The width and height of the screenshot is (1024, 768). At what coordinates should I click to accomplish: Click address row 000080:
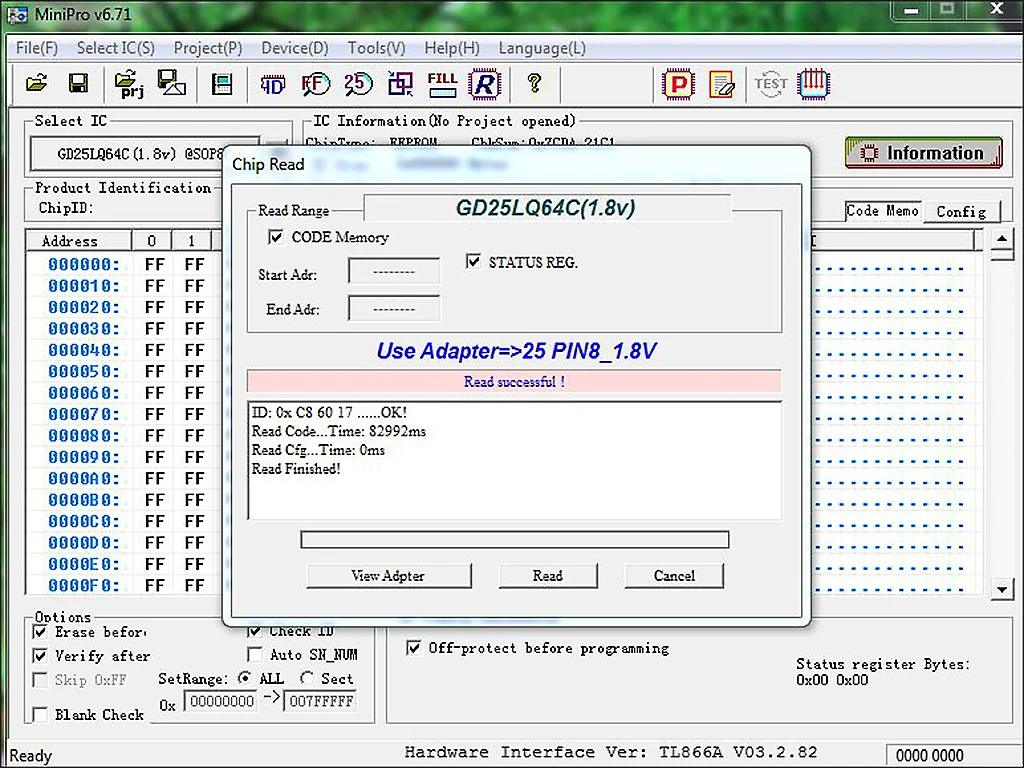pyautogui.click(x=84, y=436)
